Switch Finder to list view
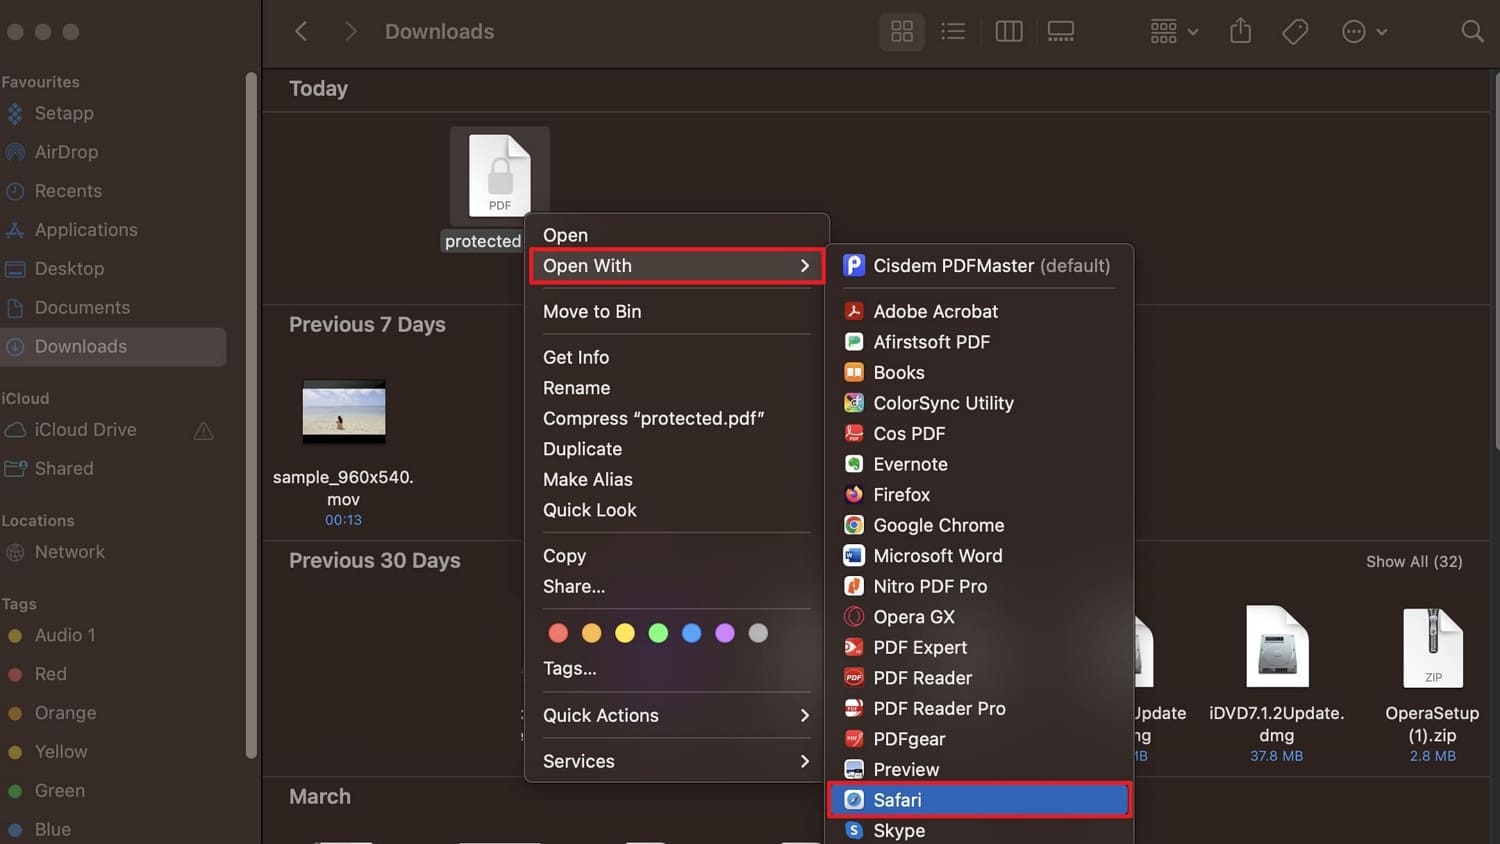The width and height of the screenshot is (1500, 844). pos(953,32)
